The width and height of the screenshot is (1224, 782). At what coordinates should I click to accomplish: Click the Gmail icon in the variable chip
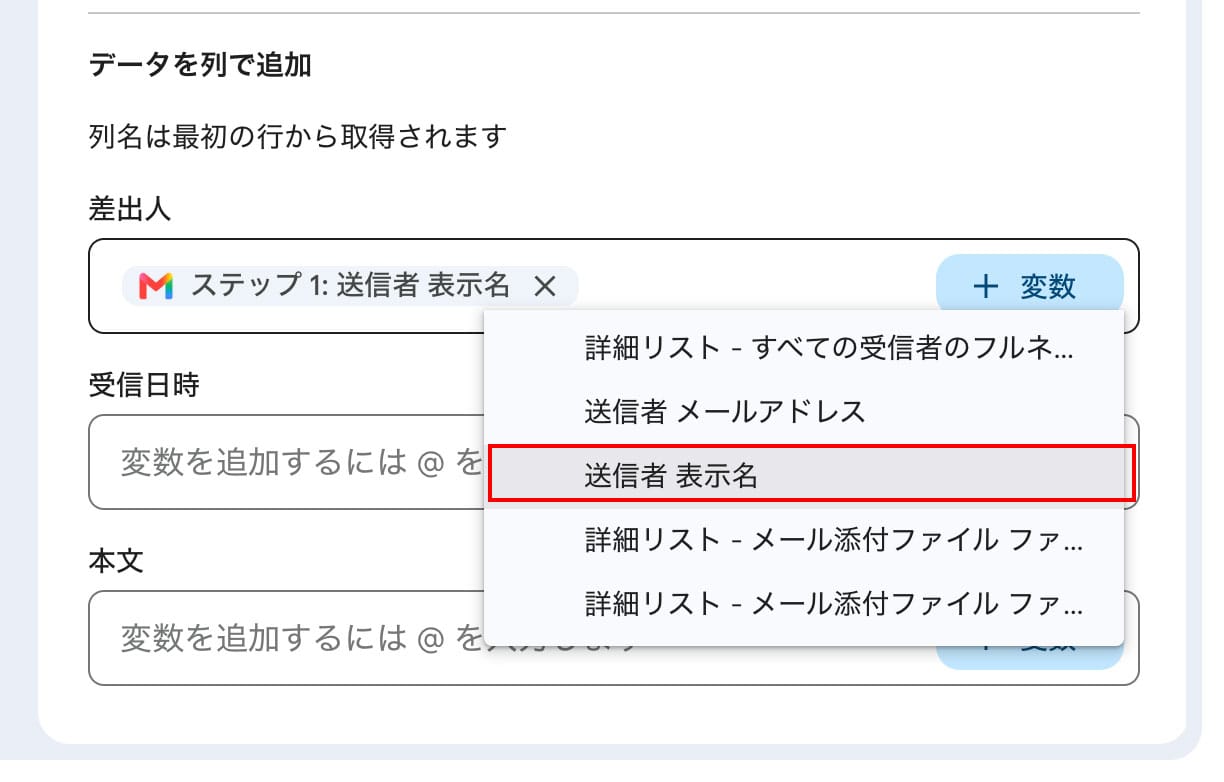pyautogui.click(x=156, y=287)
